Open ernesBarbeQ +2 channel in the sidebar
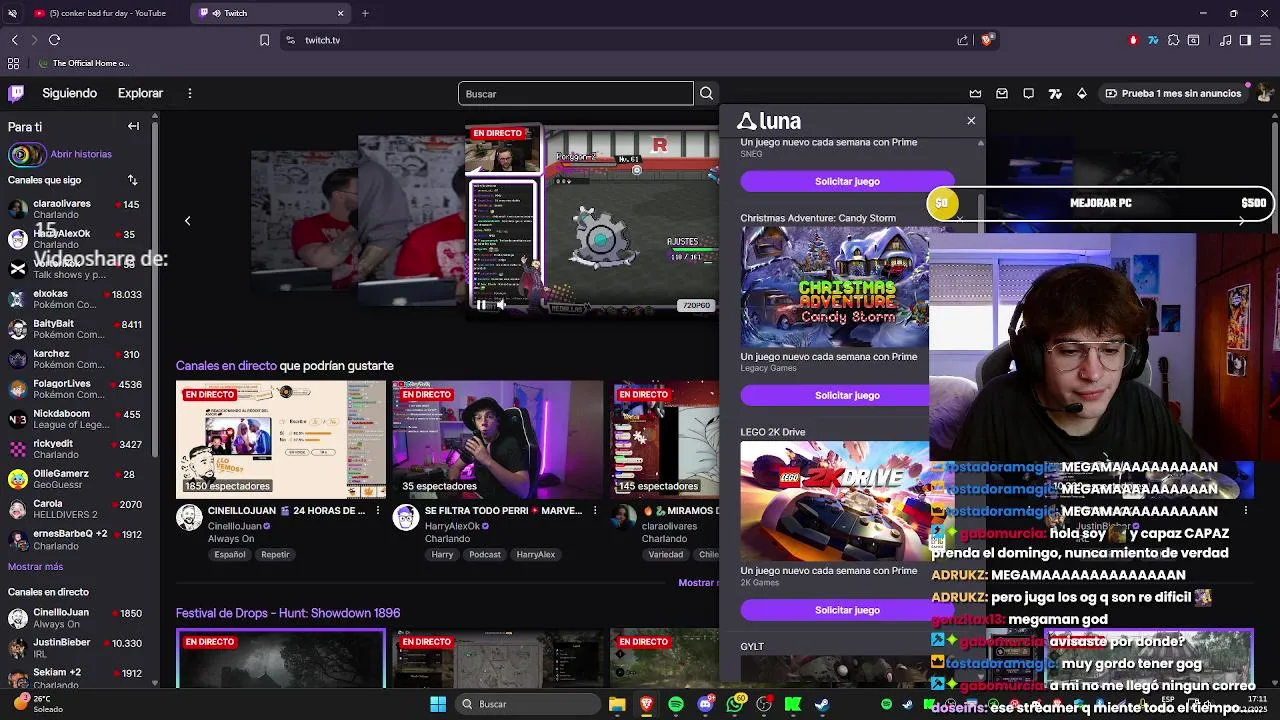Image resolution: width=1280 pixels, height=720 pixels. [78, 538]
